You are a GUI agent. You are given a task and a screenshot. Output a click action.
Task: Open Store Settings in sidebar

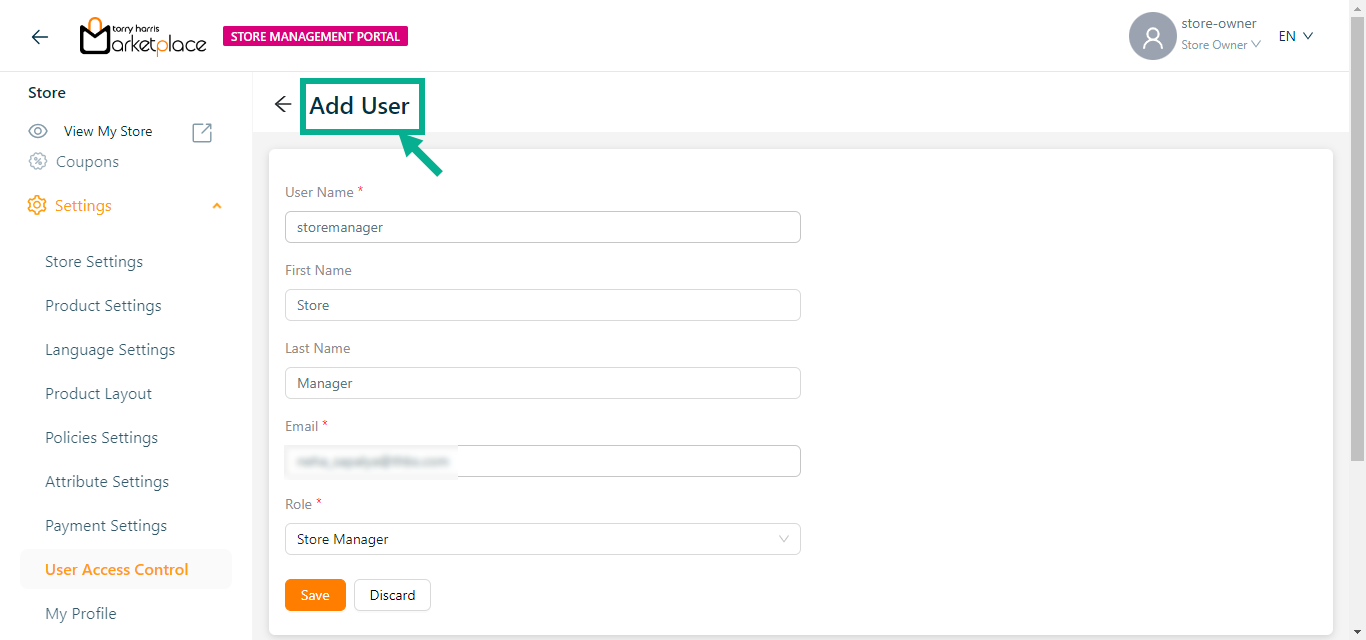click(94, 262)
